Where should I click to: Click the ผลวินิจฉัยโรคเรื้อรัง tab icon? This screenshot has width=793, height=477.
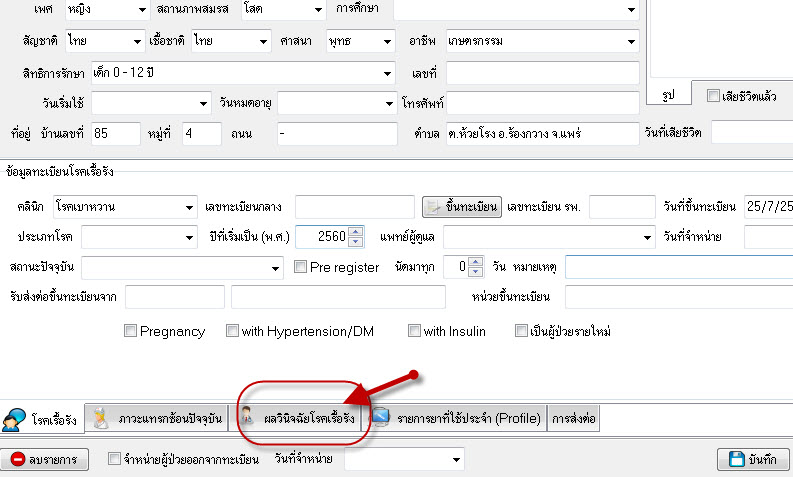pyautogui.click(x=247, y=419)
